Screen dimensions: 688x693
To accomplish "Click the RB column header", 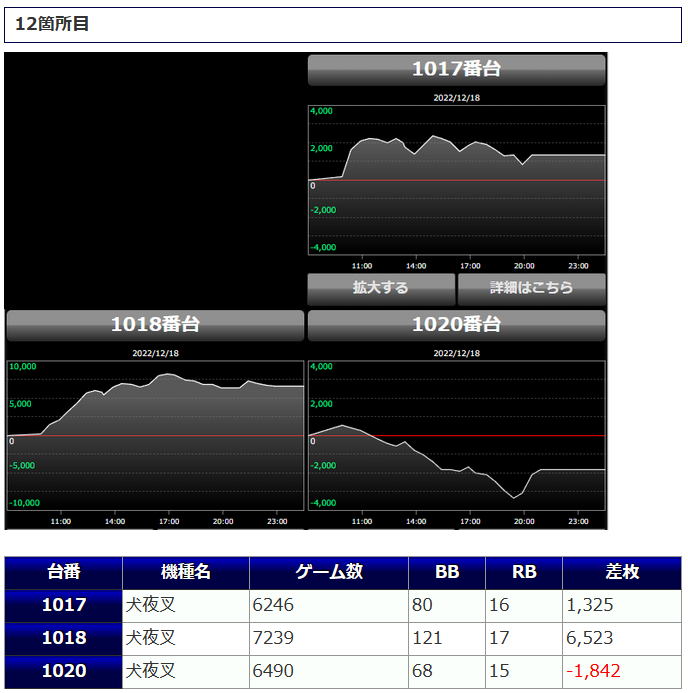I will pyautogui.click(x=524, y=572).
